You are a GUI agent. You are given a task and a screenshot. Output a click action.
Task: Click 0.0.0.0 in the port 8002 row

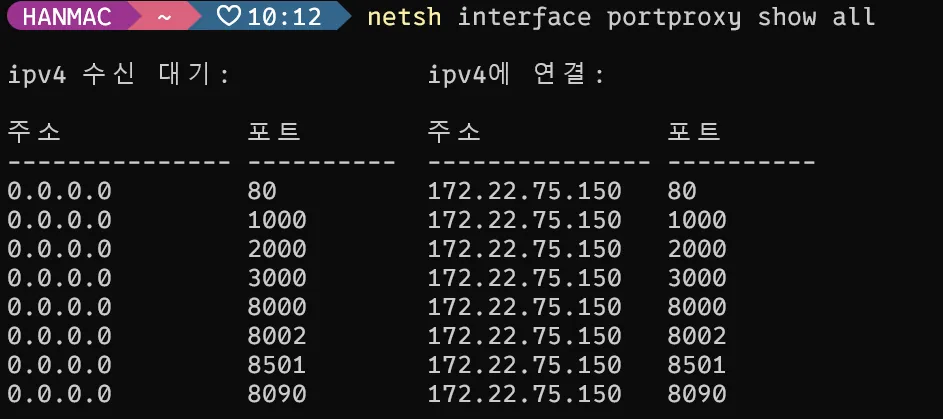[60, 336]
